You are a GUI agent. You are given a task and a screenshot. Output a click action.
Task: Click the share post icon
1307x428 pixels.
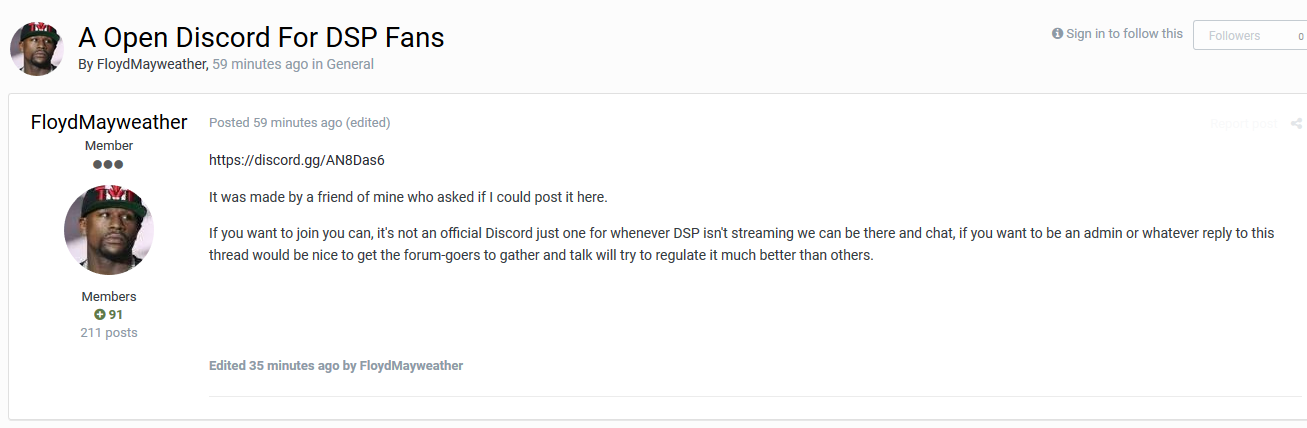coord(1296,124)
